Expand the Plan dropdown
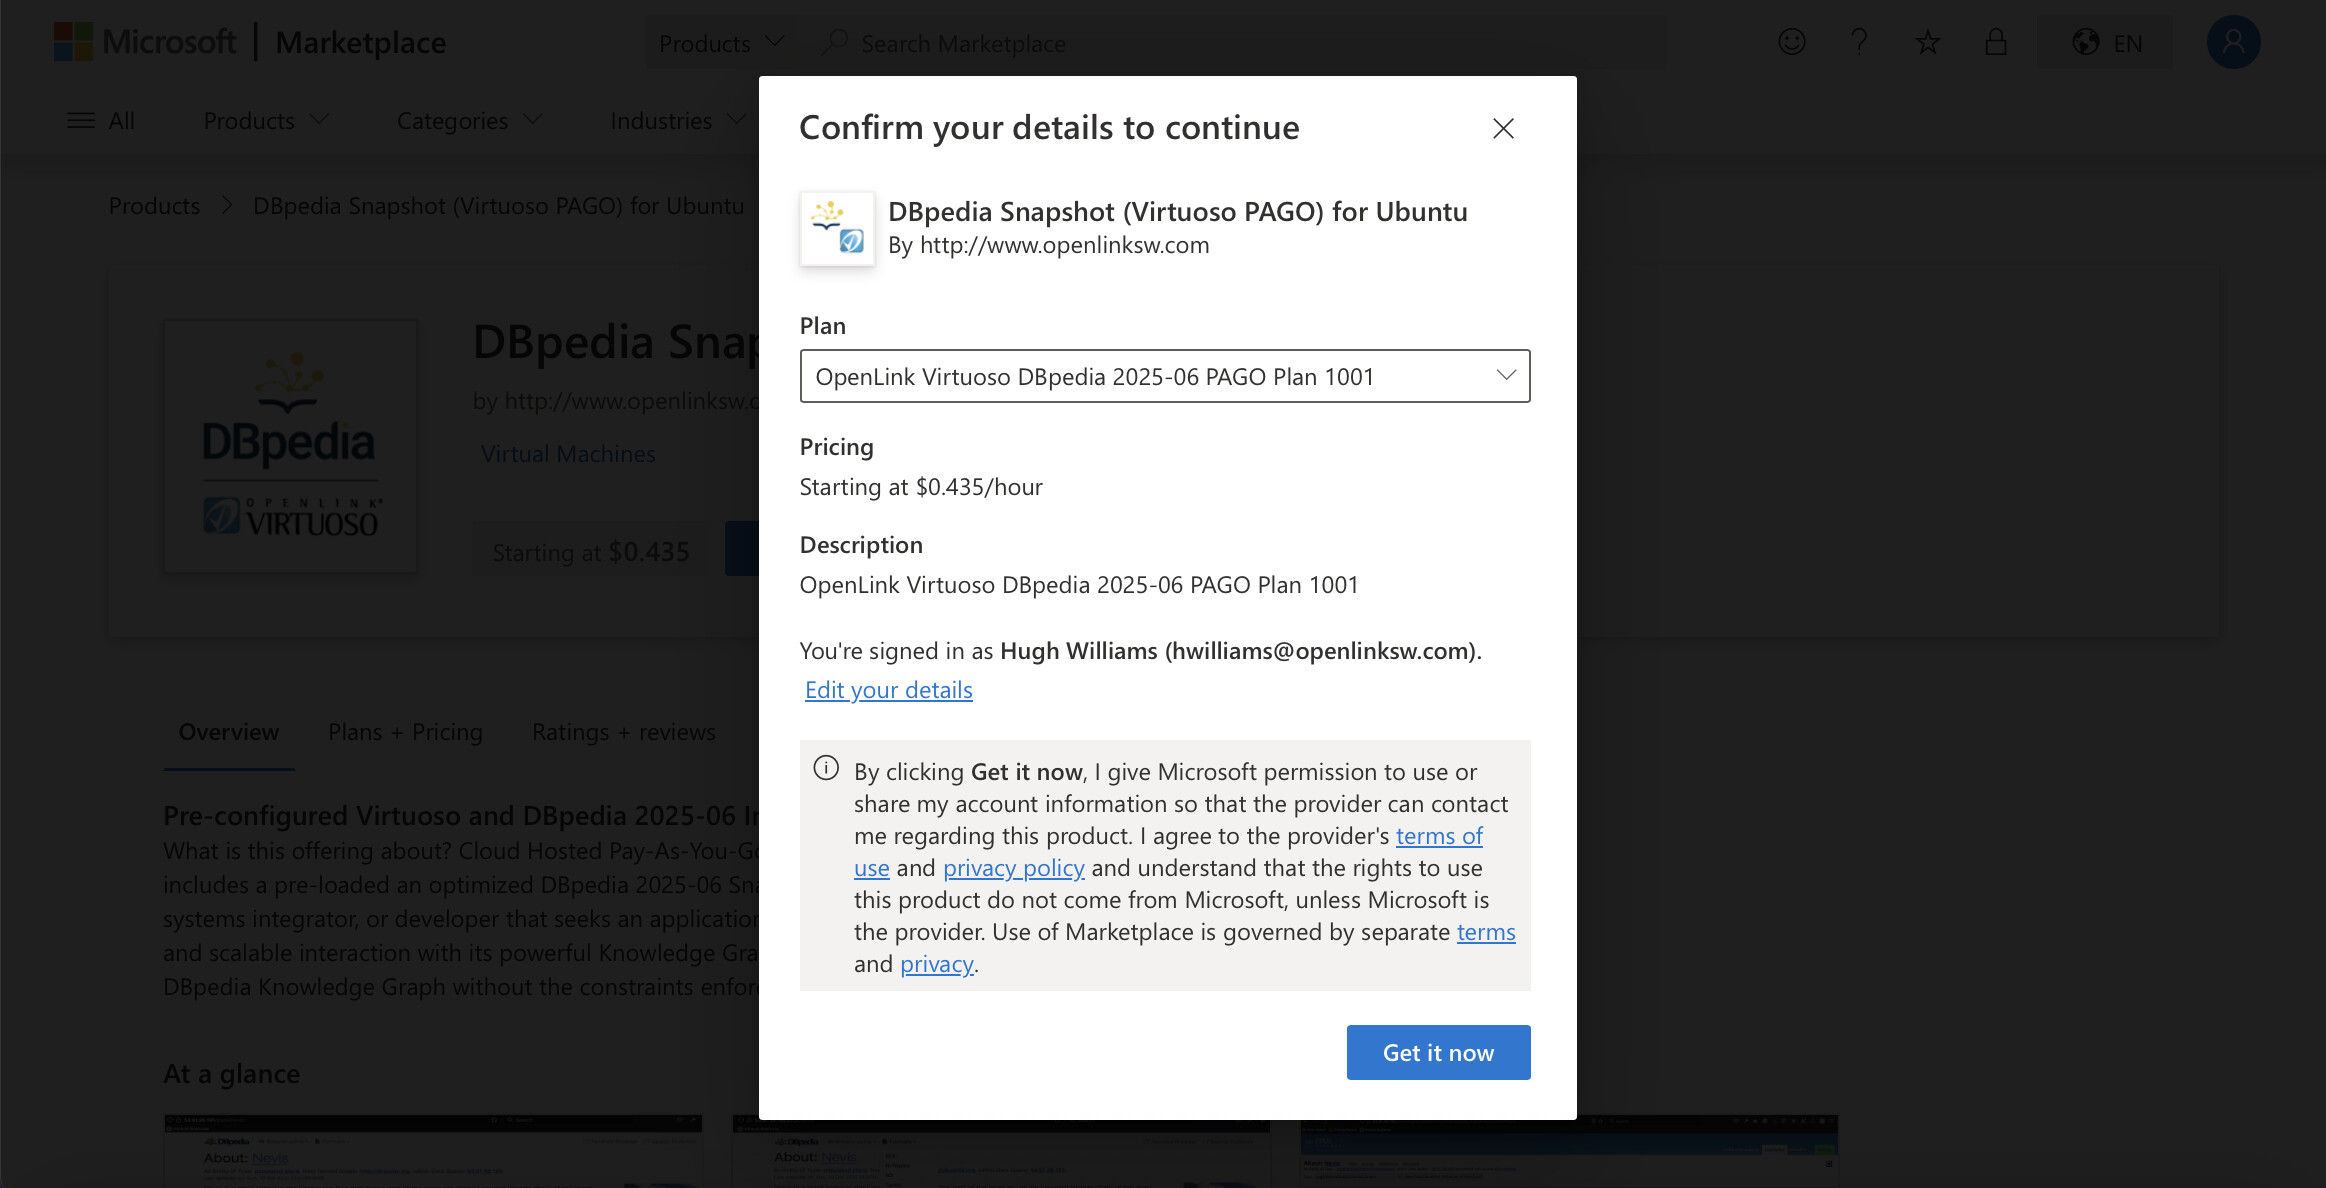The height and width of the screenshot is (1188, 2326). pos(1164,376)
